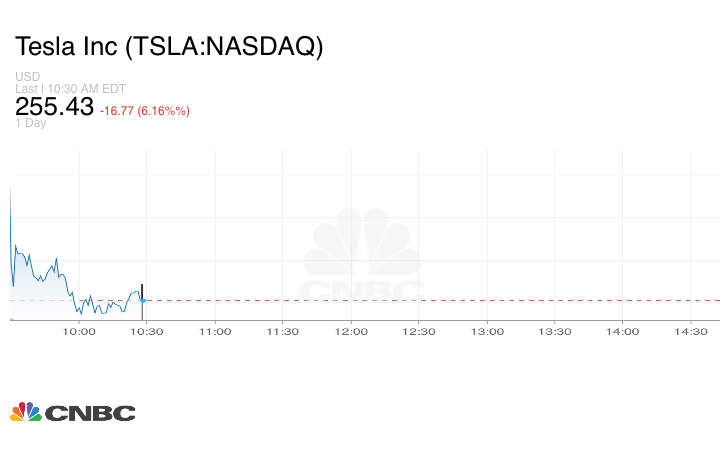Click the 13:30 time axis label
The width and height of the screenshot is (720, 450).
pos(555,331)
